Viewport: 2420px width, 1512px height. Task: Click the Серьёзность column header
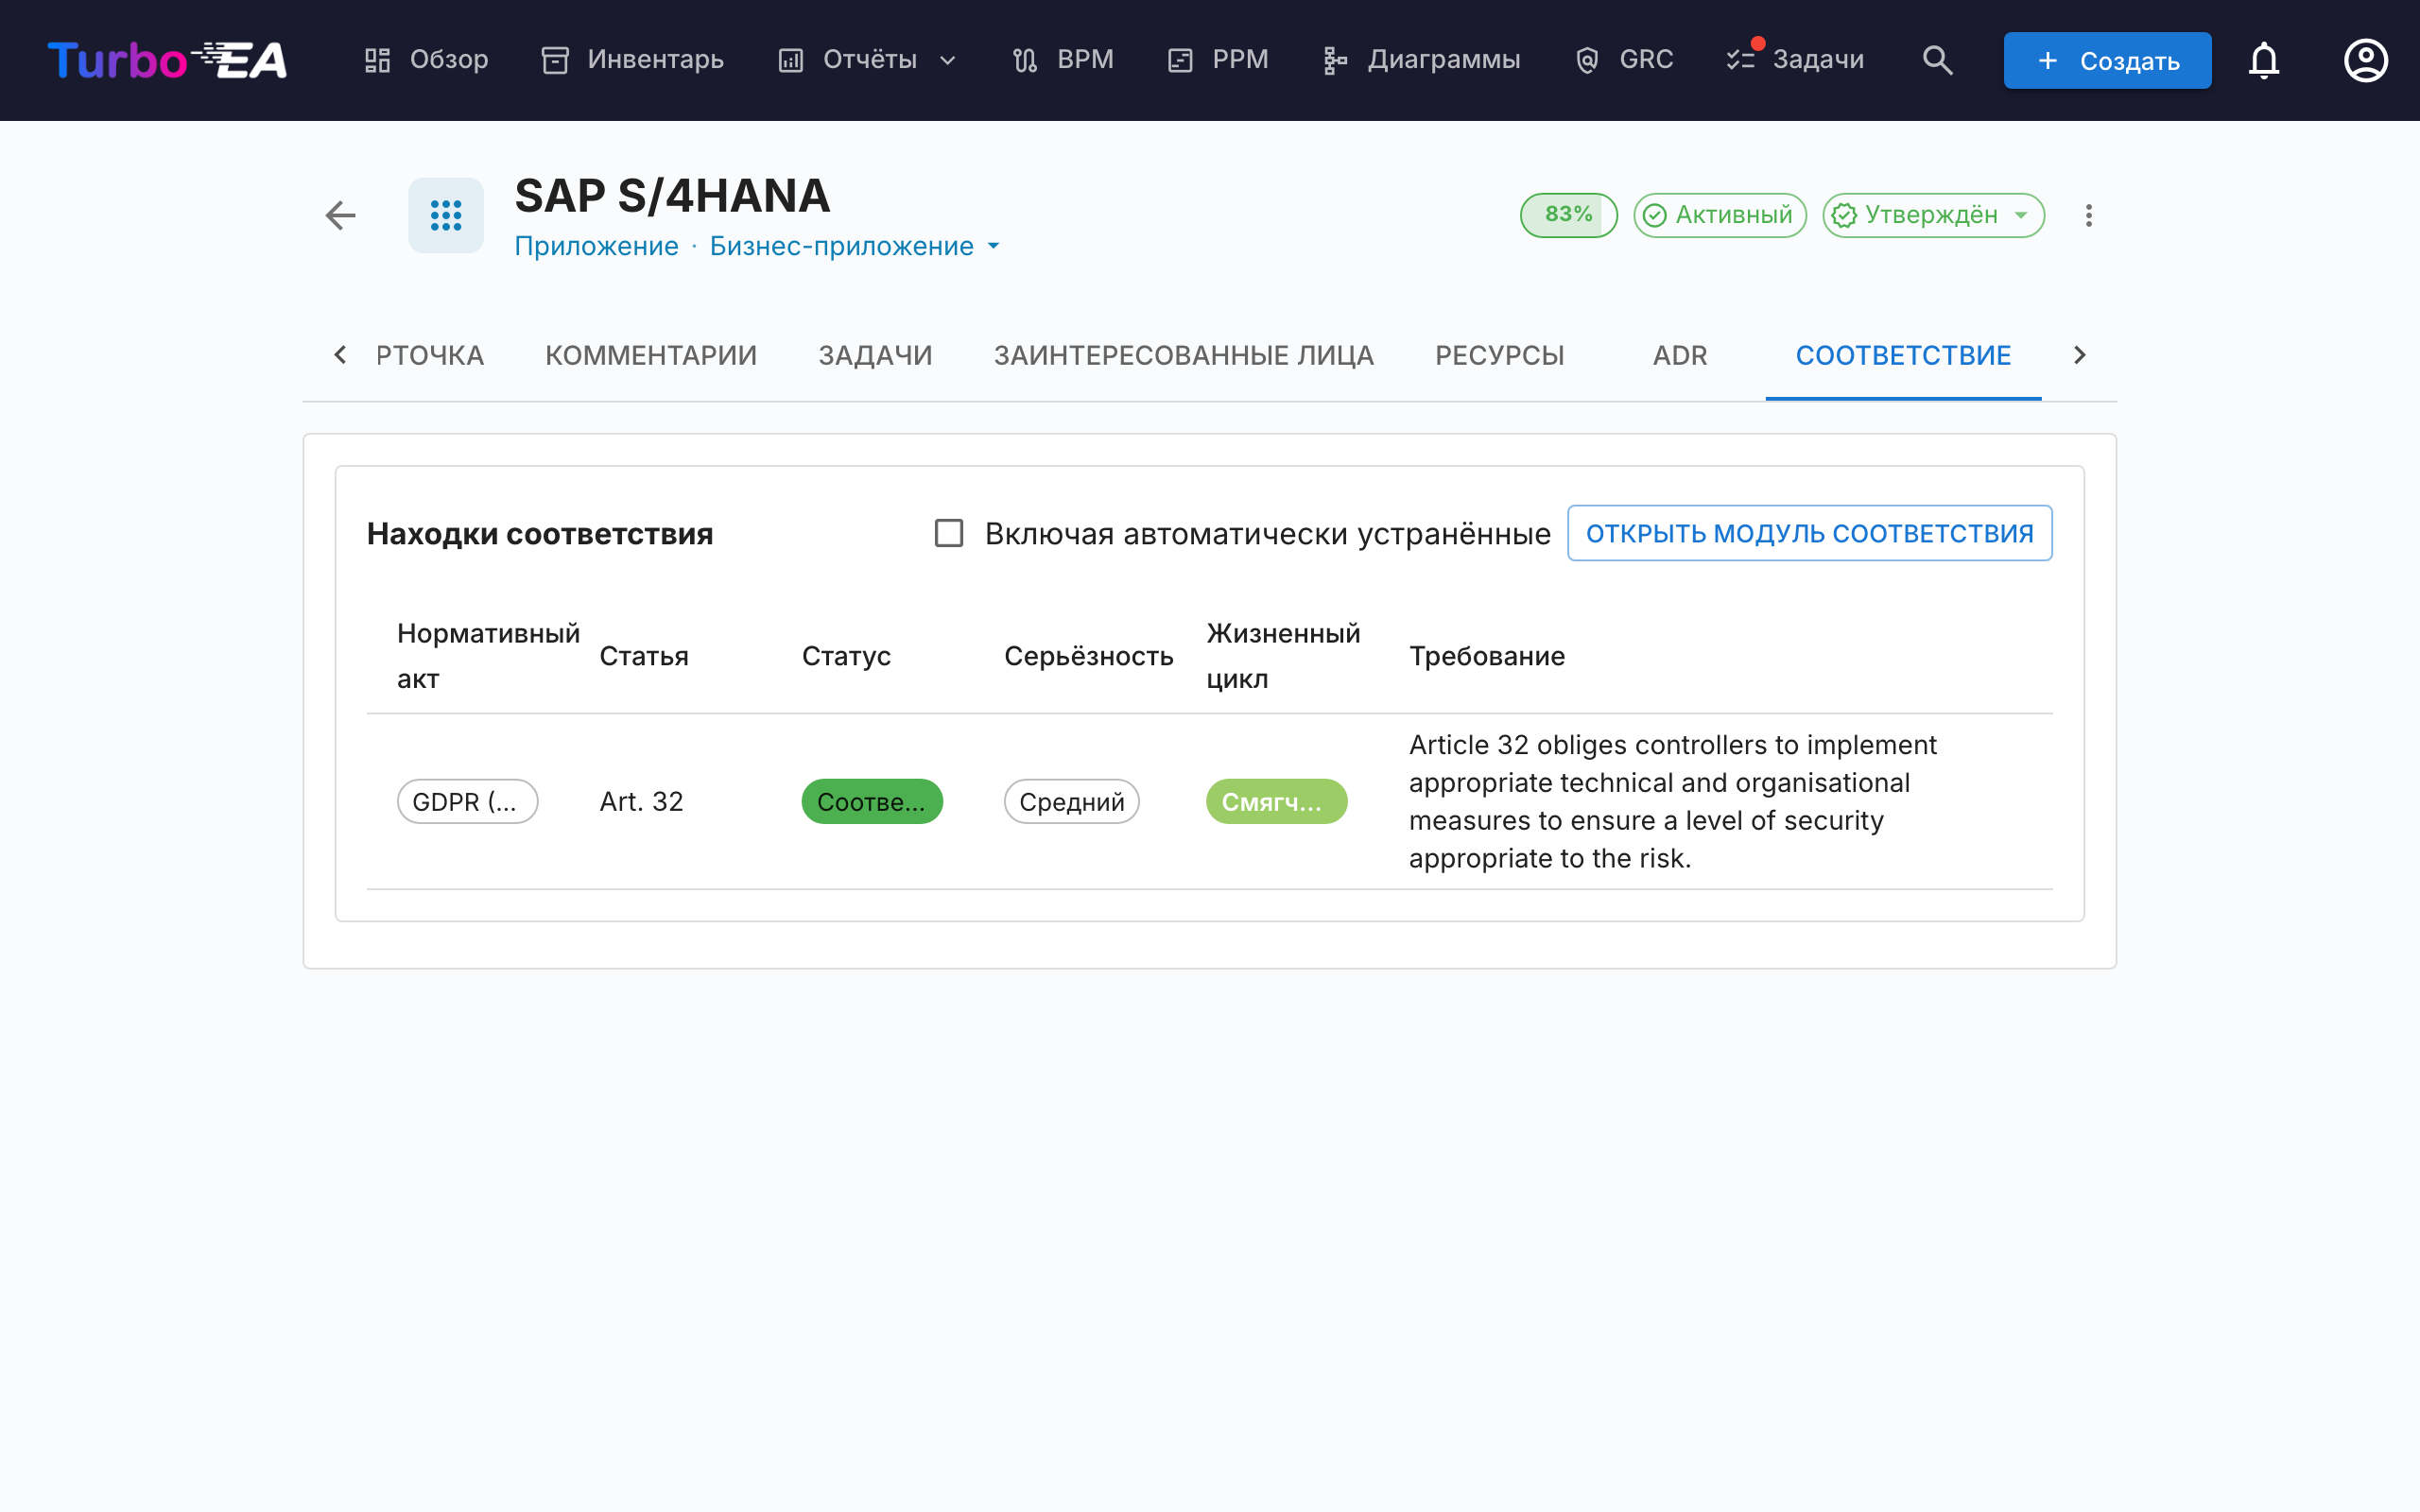click(1088, 656)
